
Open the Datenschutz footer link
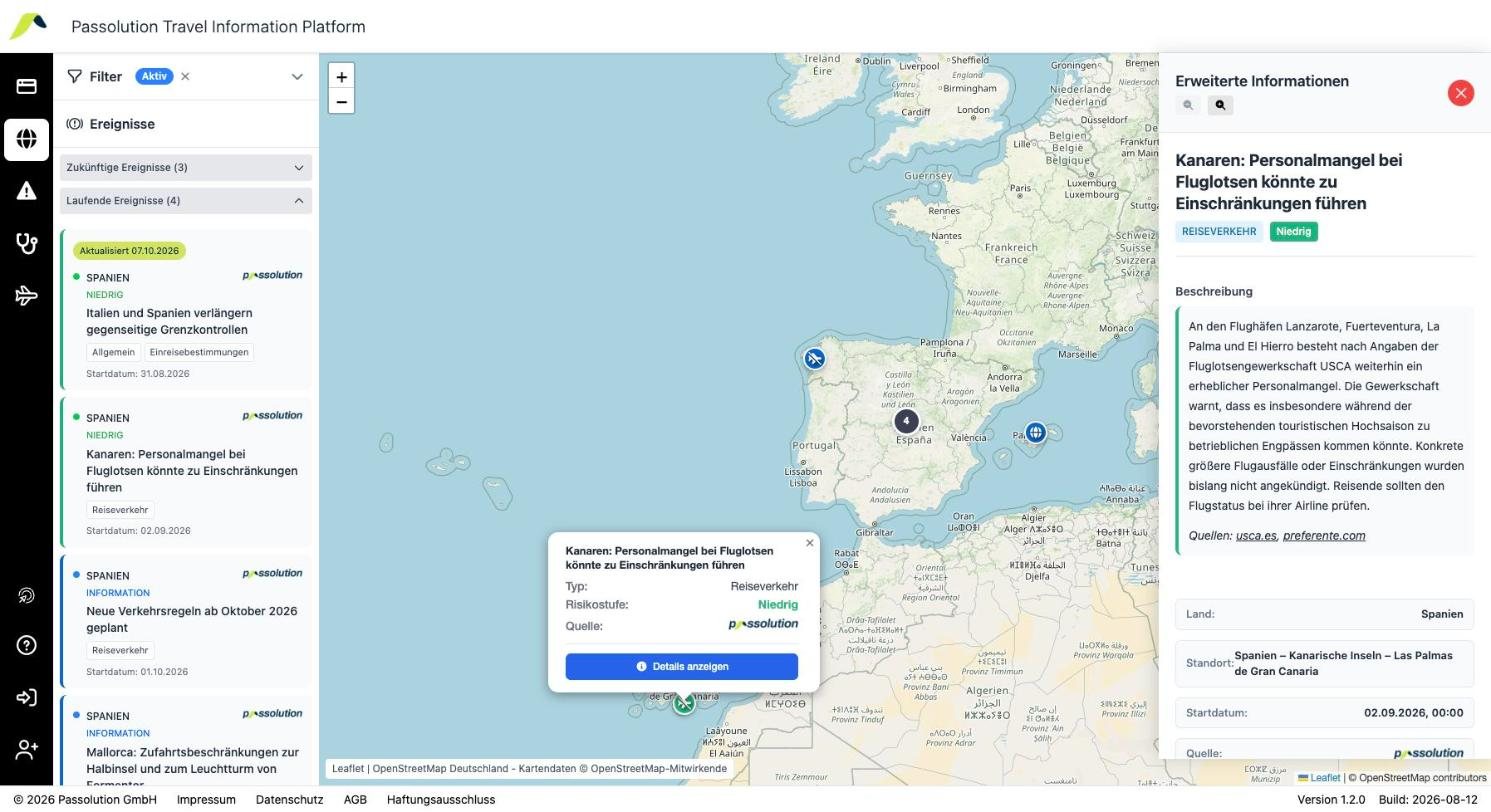click(x=289, y=800)
